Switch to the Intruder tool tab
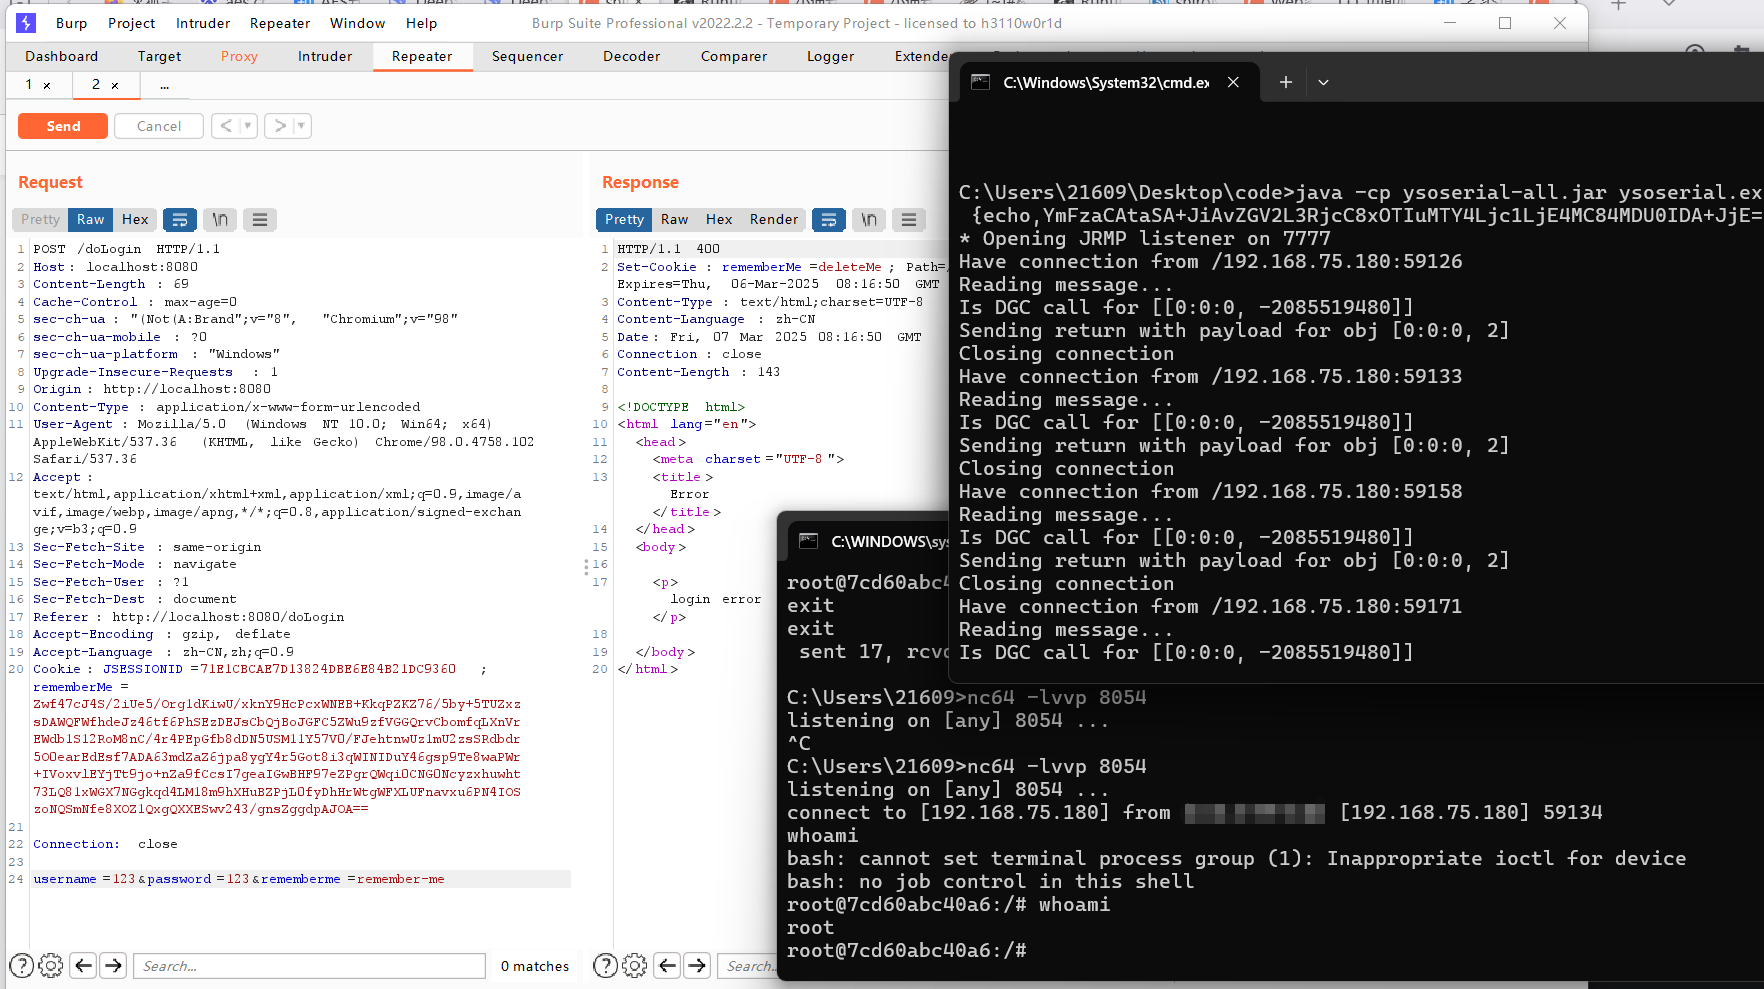The image size is (1764, 989). [325, 56]
